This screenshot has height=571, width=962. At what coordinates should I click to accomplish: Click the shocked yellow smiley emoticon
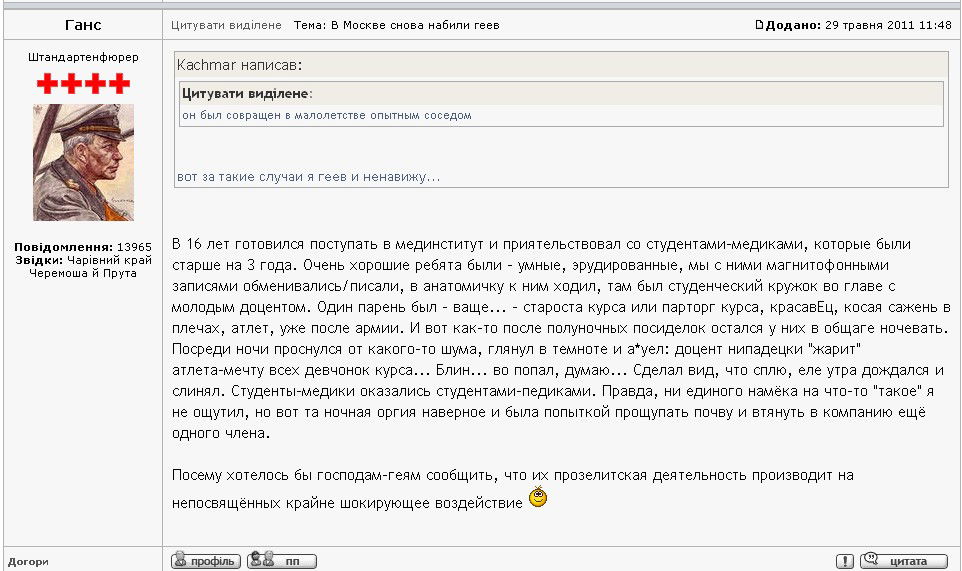click(538, 497)
